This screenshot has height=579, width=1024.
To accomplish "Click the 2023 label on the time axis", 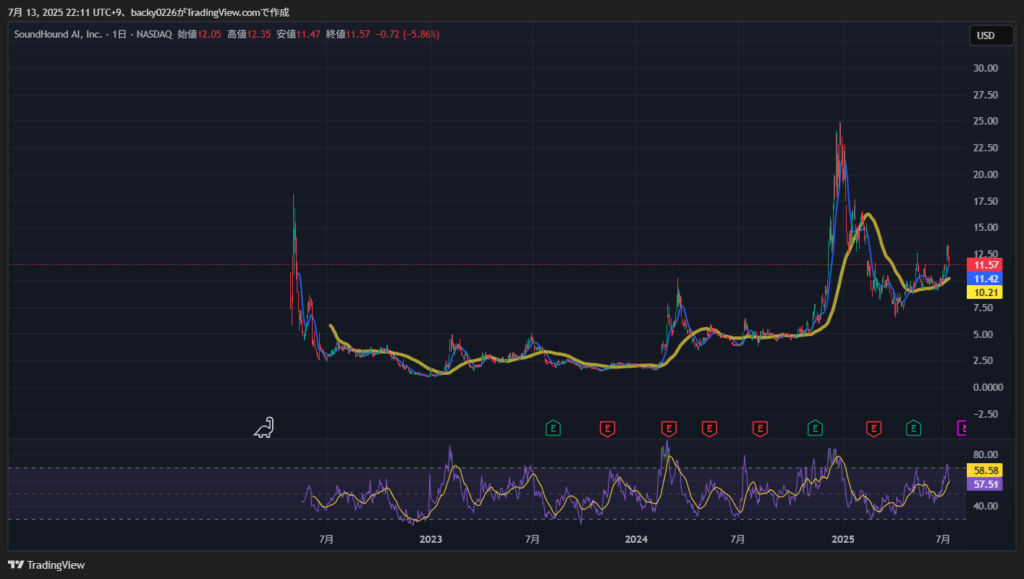I will (x=431, y=539).
